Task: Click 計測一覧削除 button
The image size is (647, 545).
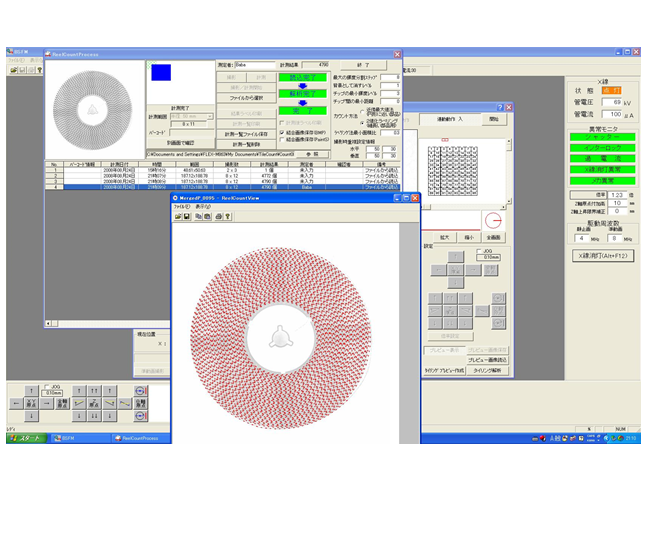Action: click(246, 144)
